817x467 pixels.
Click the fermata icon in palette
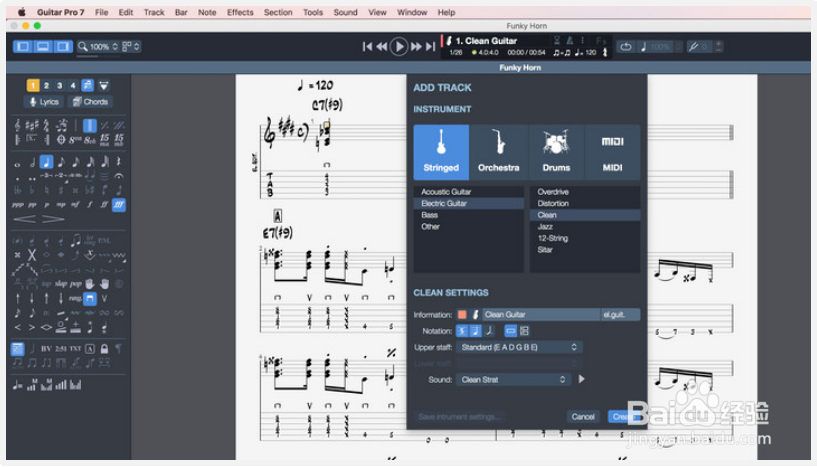coord(119,177)
